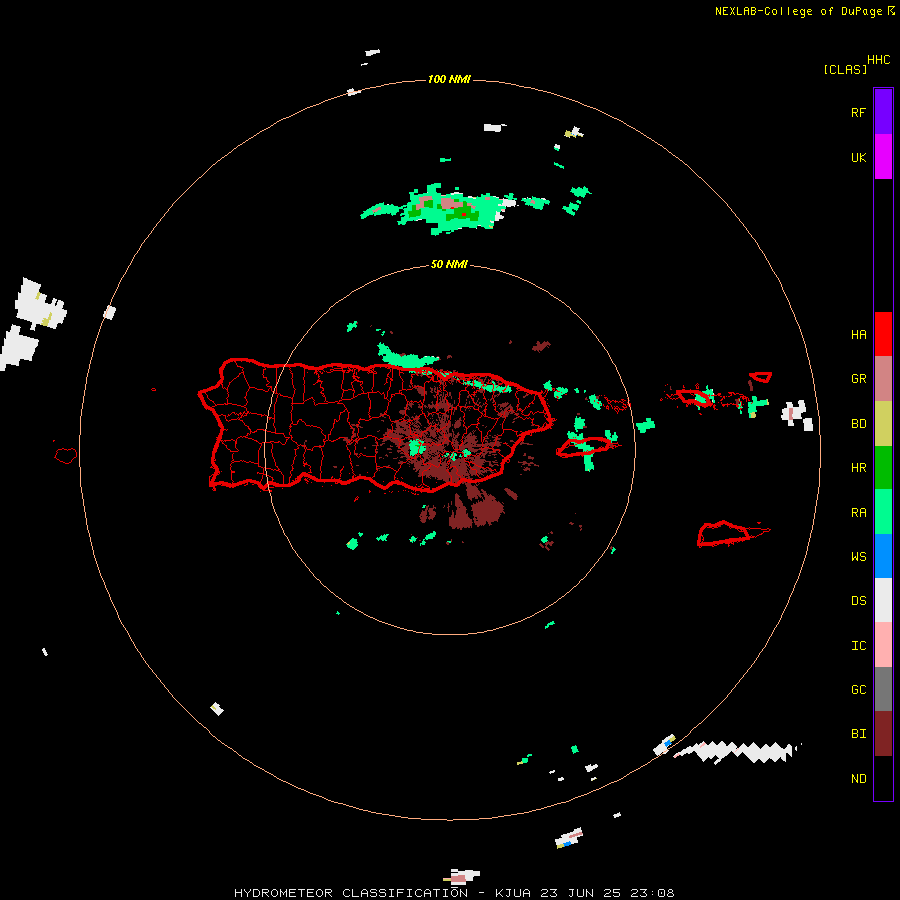Click the blue WS wet snow swatch
Image resolution: width=900 pixels, height=900 pixels.
tap(883, 556)
